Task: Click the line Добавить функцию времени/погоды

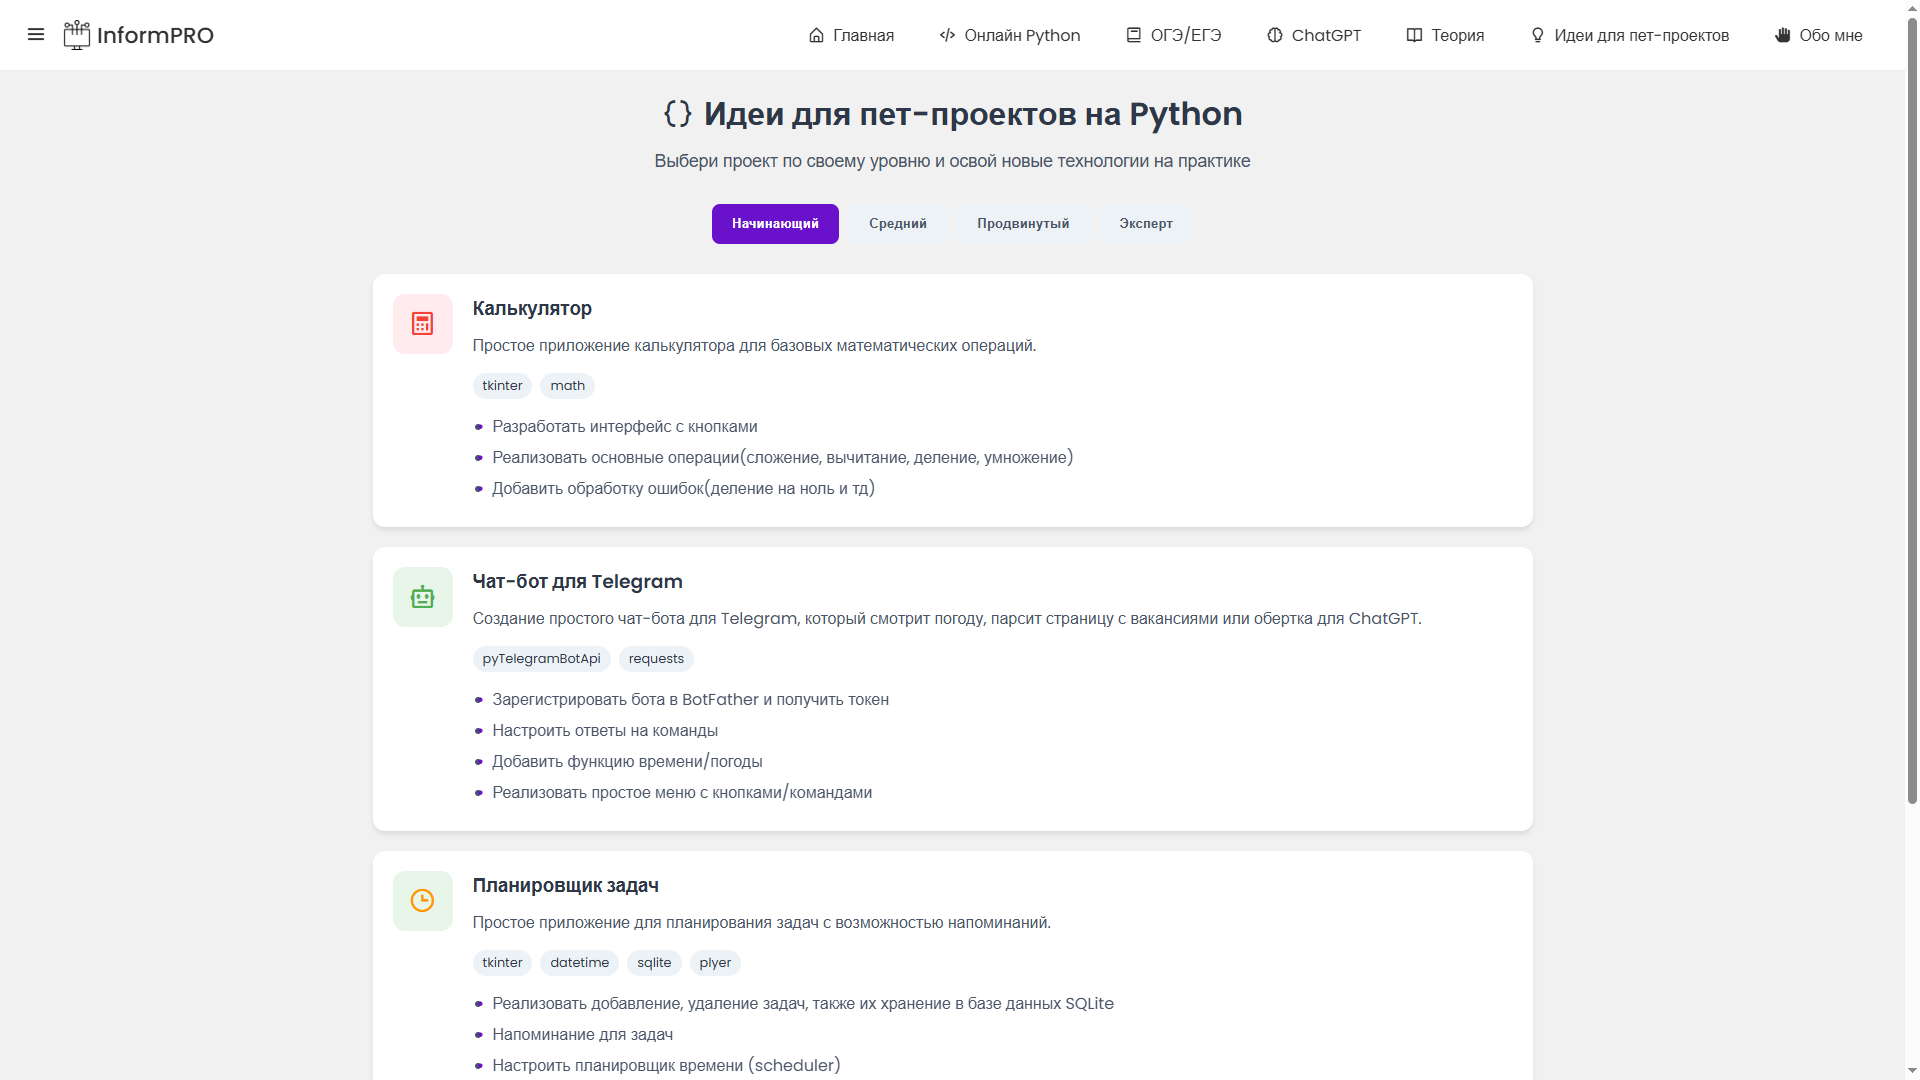Action: coord(627,762)
